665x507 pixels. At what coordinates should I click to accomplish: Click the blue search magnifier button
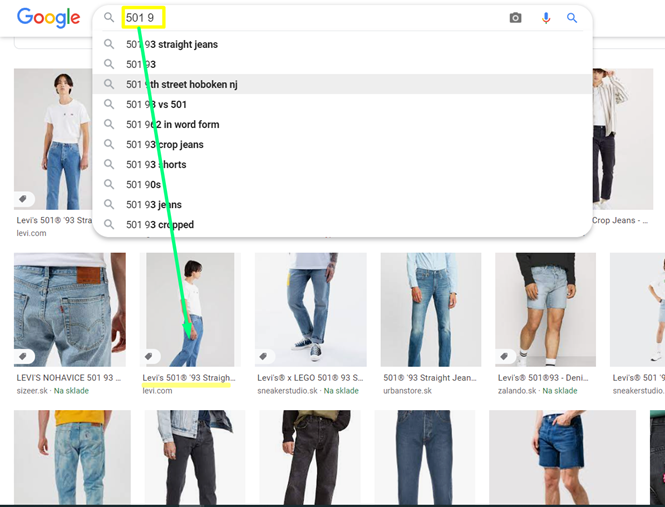(x=572, y=18)
